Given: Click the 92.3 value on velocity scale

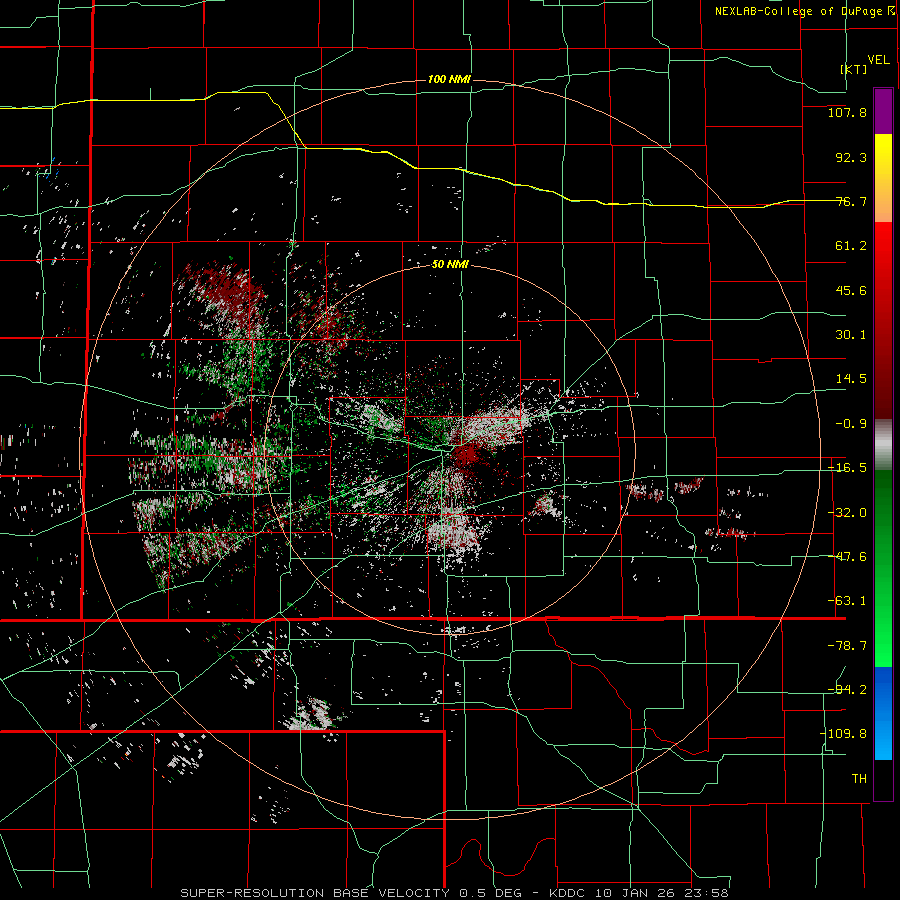Looking at the screenshot, I should (851, 157).
